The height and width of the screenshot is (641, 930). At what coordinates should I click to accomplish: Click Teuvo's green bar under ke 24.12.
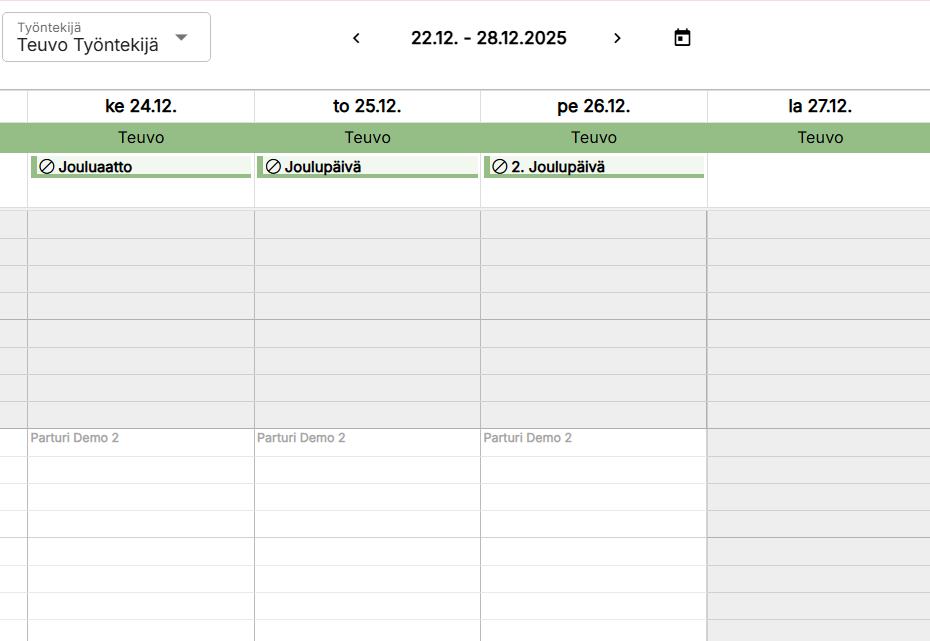pos(141,138)
